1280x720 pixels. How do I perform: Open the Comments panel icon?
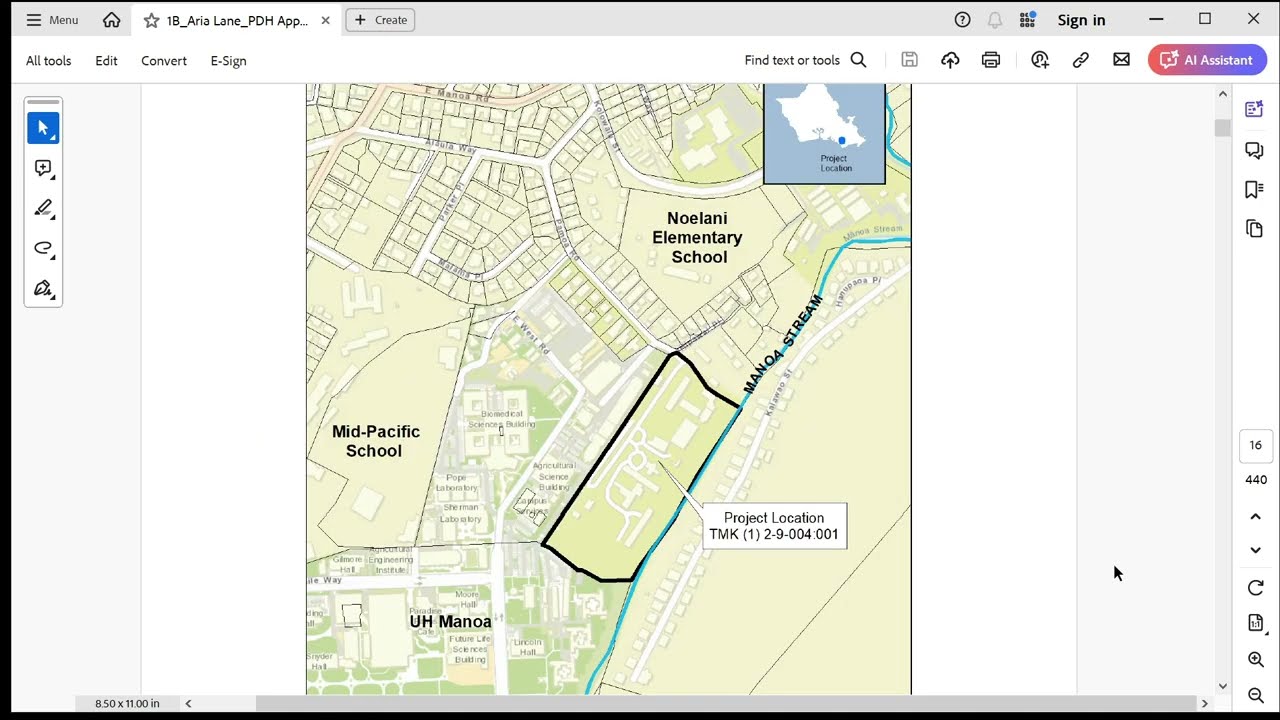coord(1254,150)
